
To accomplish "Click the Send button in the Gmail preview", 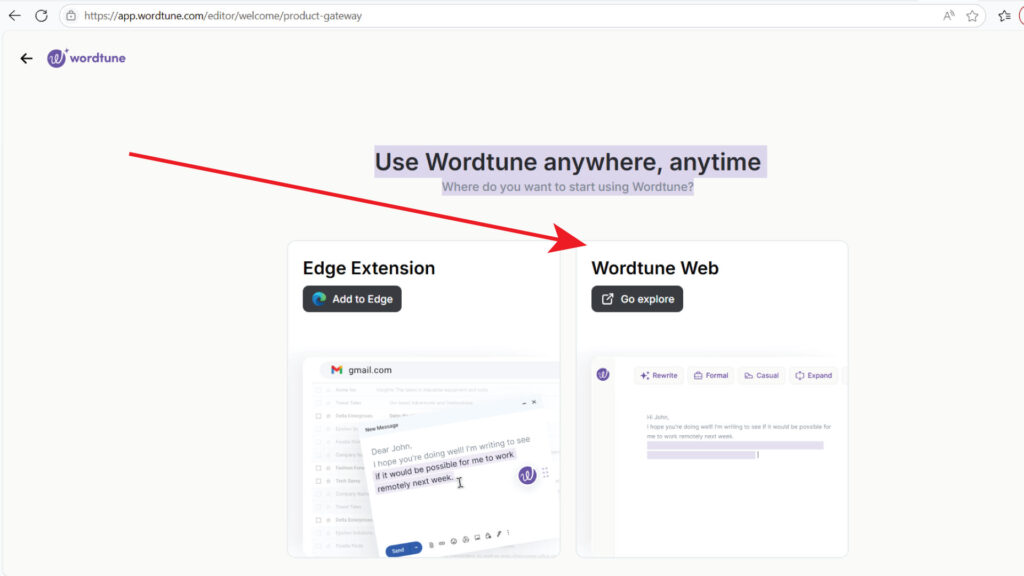I will [403, 549].
